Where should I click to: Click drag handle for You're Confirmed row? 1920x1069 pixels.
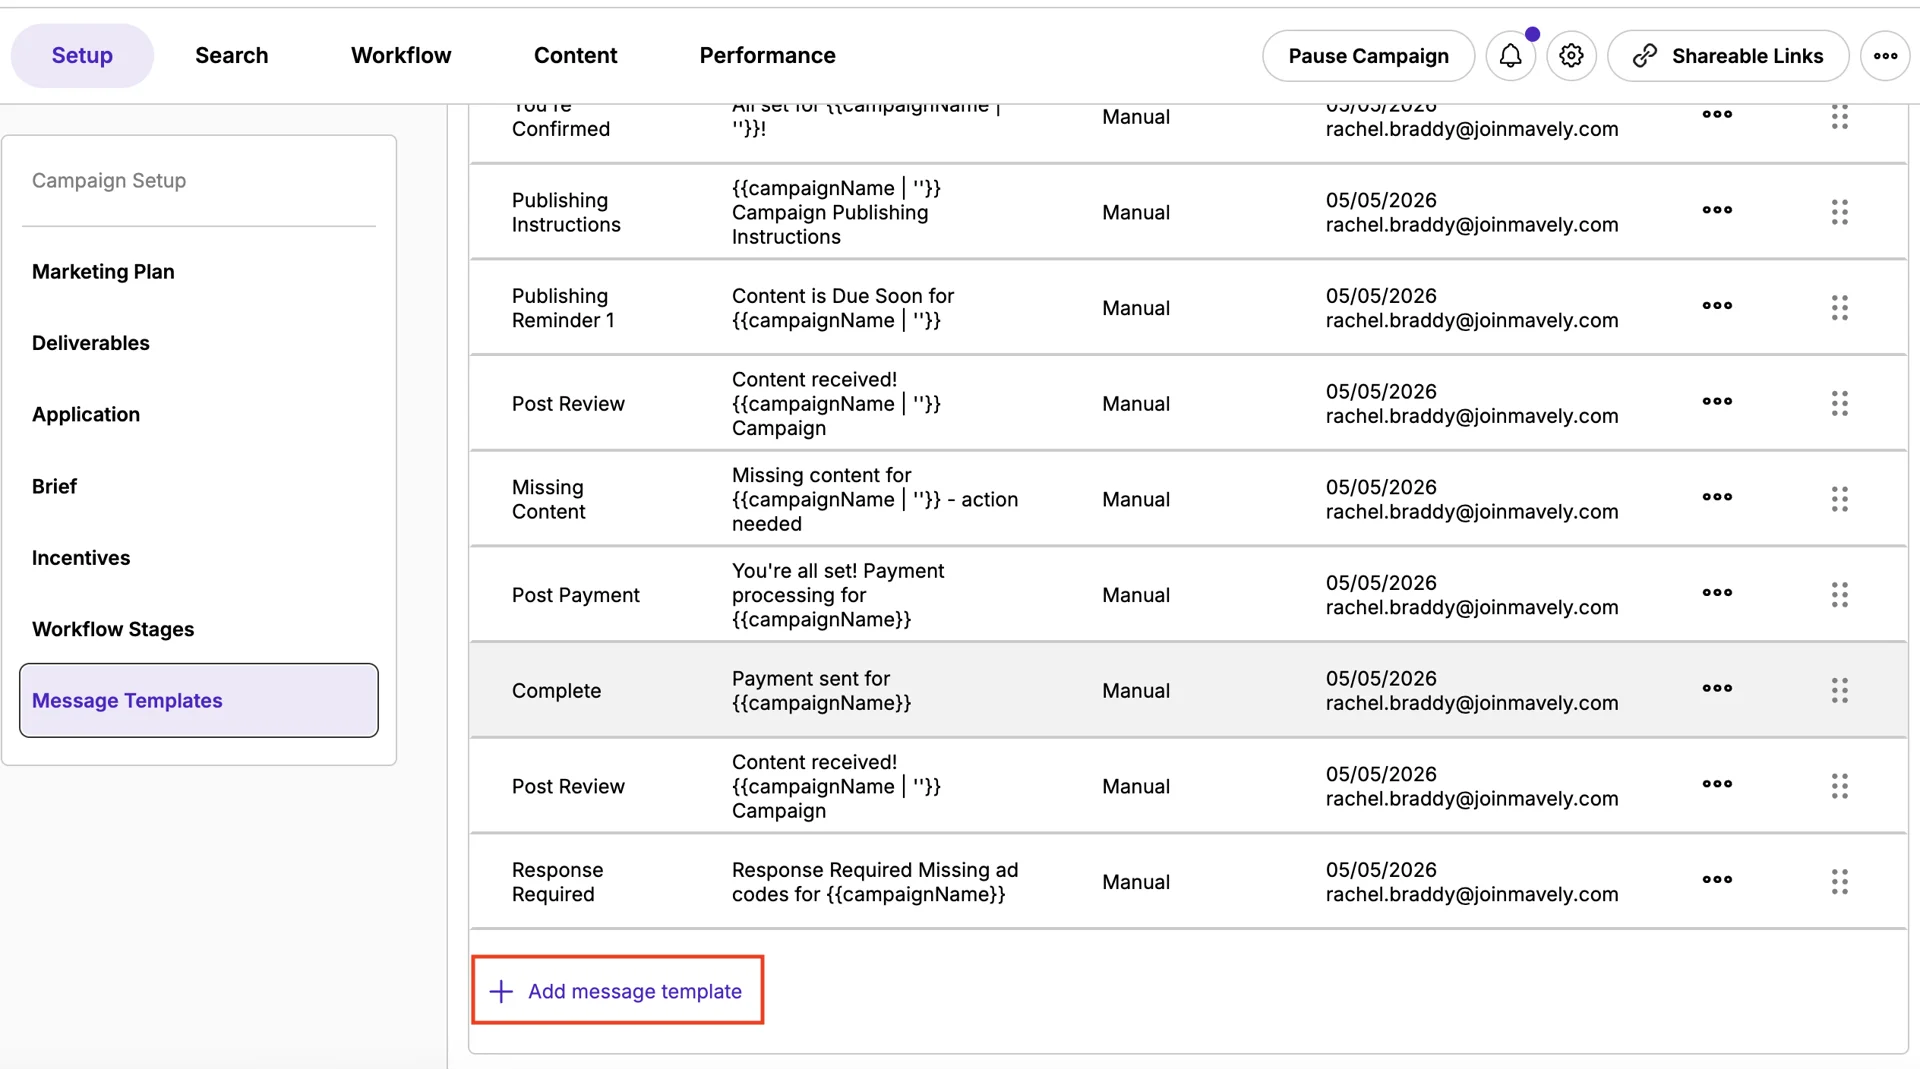pos(1839,117)
